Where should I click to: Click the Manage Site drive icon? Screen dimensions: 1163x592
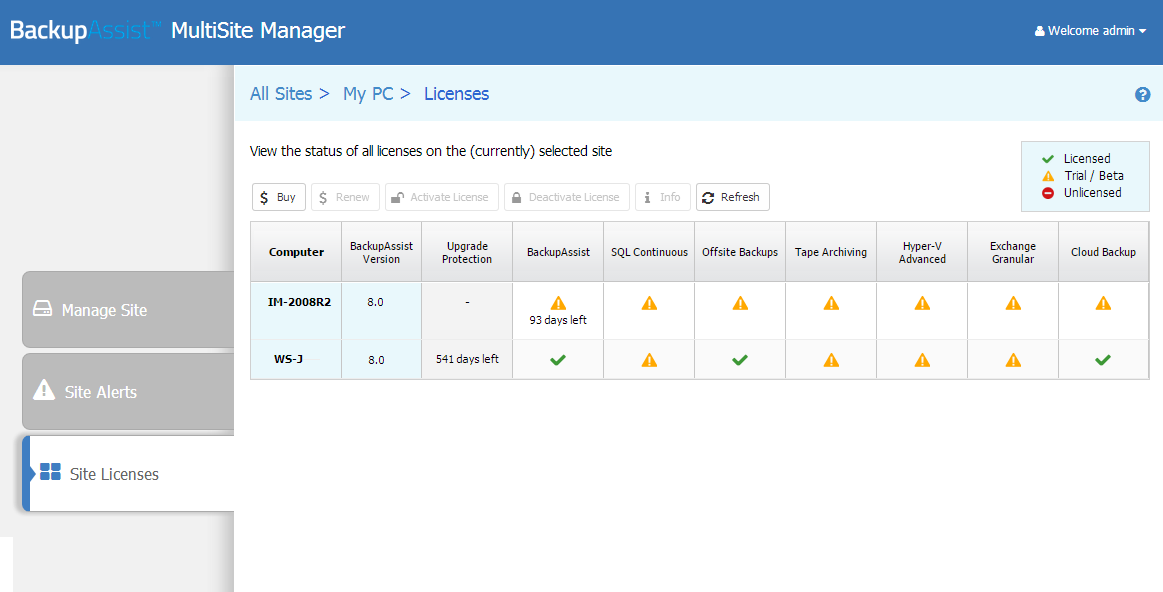[42, 309]
